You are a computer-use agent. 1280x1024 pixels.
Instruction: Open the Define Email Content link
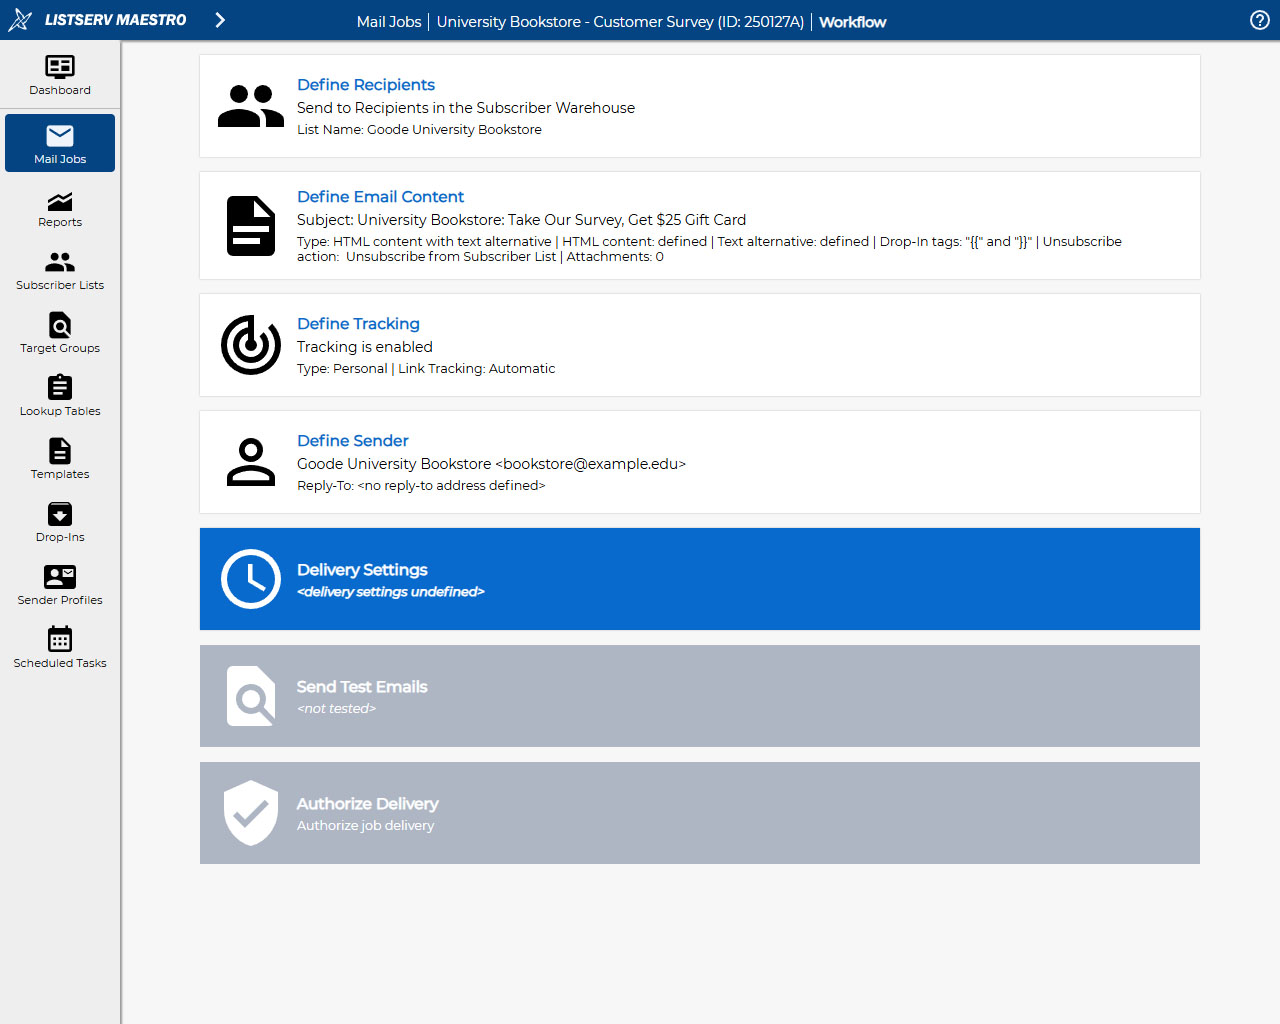pyautogui.click(x=380, y=197)
